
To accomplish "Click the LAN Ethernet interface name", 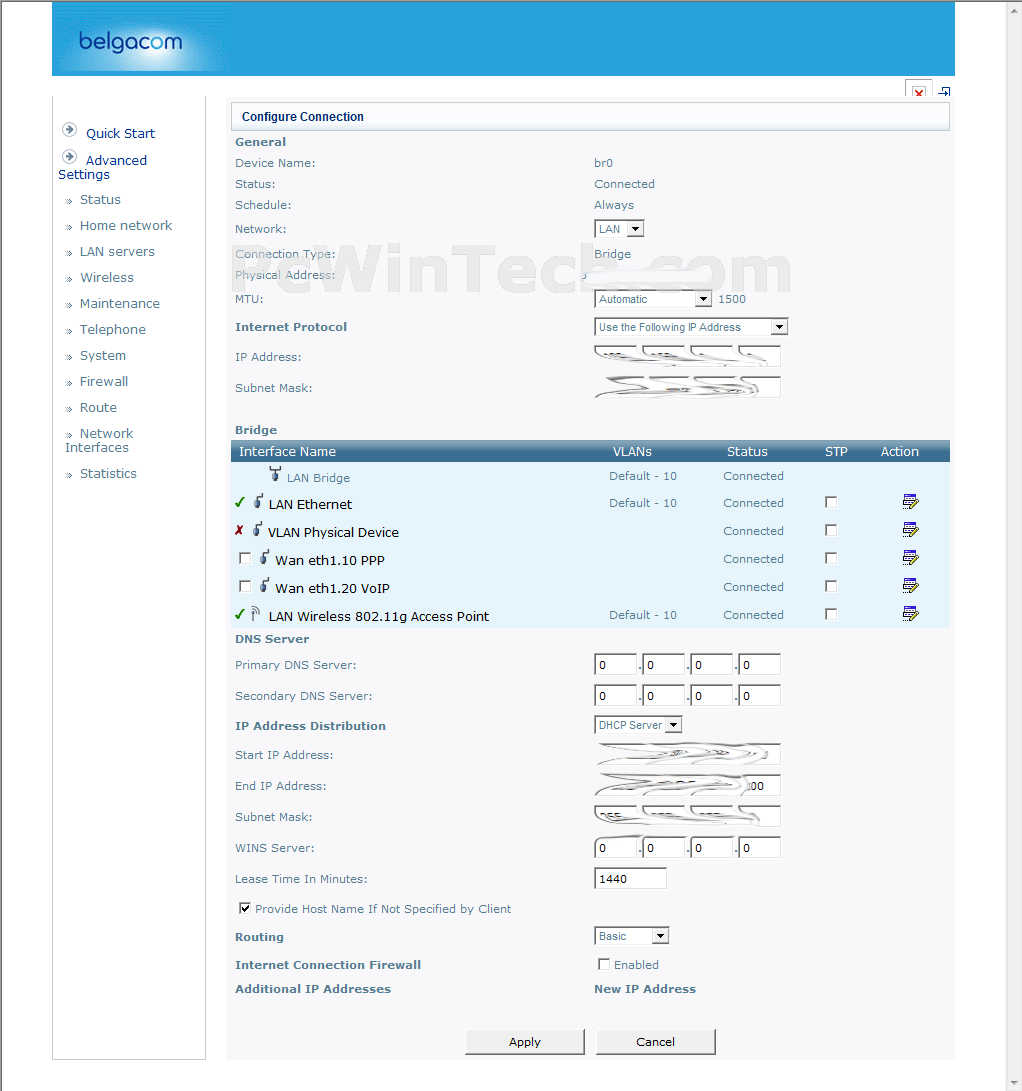I will pyautogui.click(x=310, y=504).
